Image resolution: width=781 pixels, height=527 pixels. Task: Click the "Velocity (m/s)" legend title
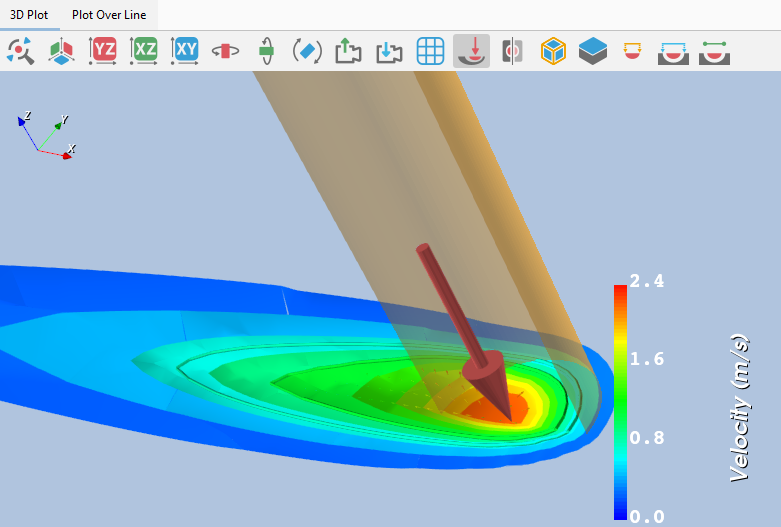coord(740,408)
